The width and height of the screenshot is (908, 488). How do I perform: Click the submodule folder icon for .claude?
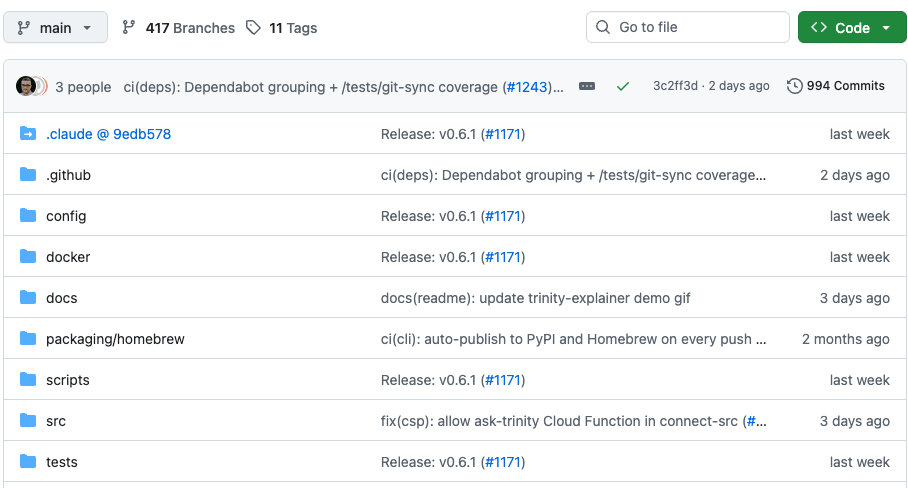(x=28, y=133)
